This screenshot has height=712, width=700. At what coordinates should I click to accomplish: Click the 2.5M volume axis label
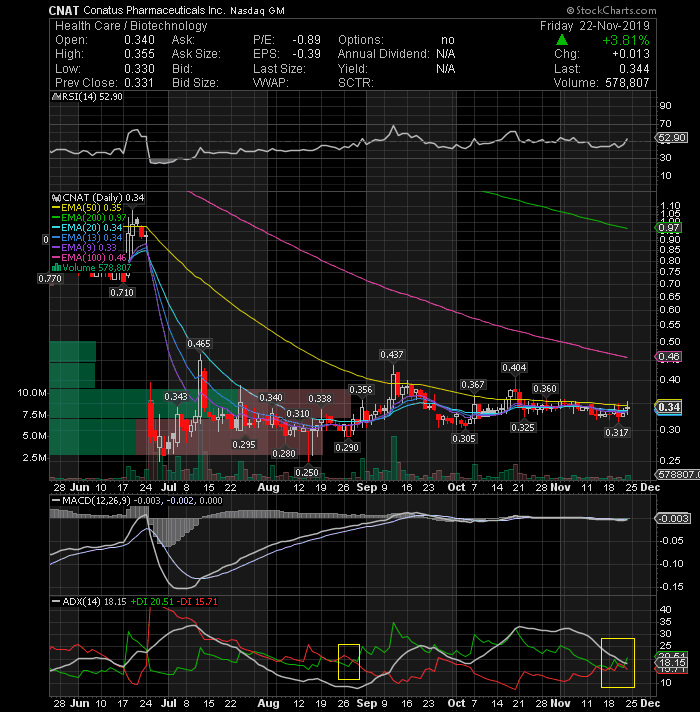tap(35, 458)
